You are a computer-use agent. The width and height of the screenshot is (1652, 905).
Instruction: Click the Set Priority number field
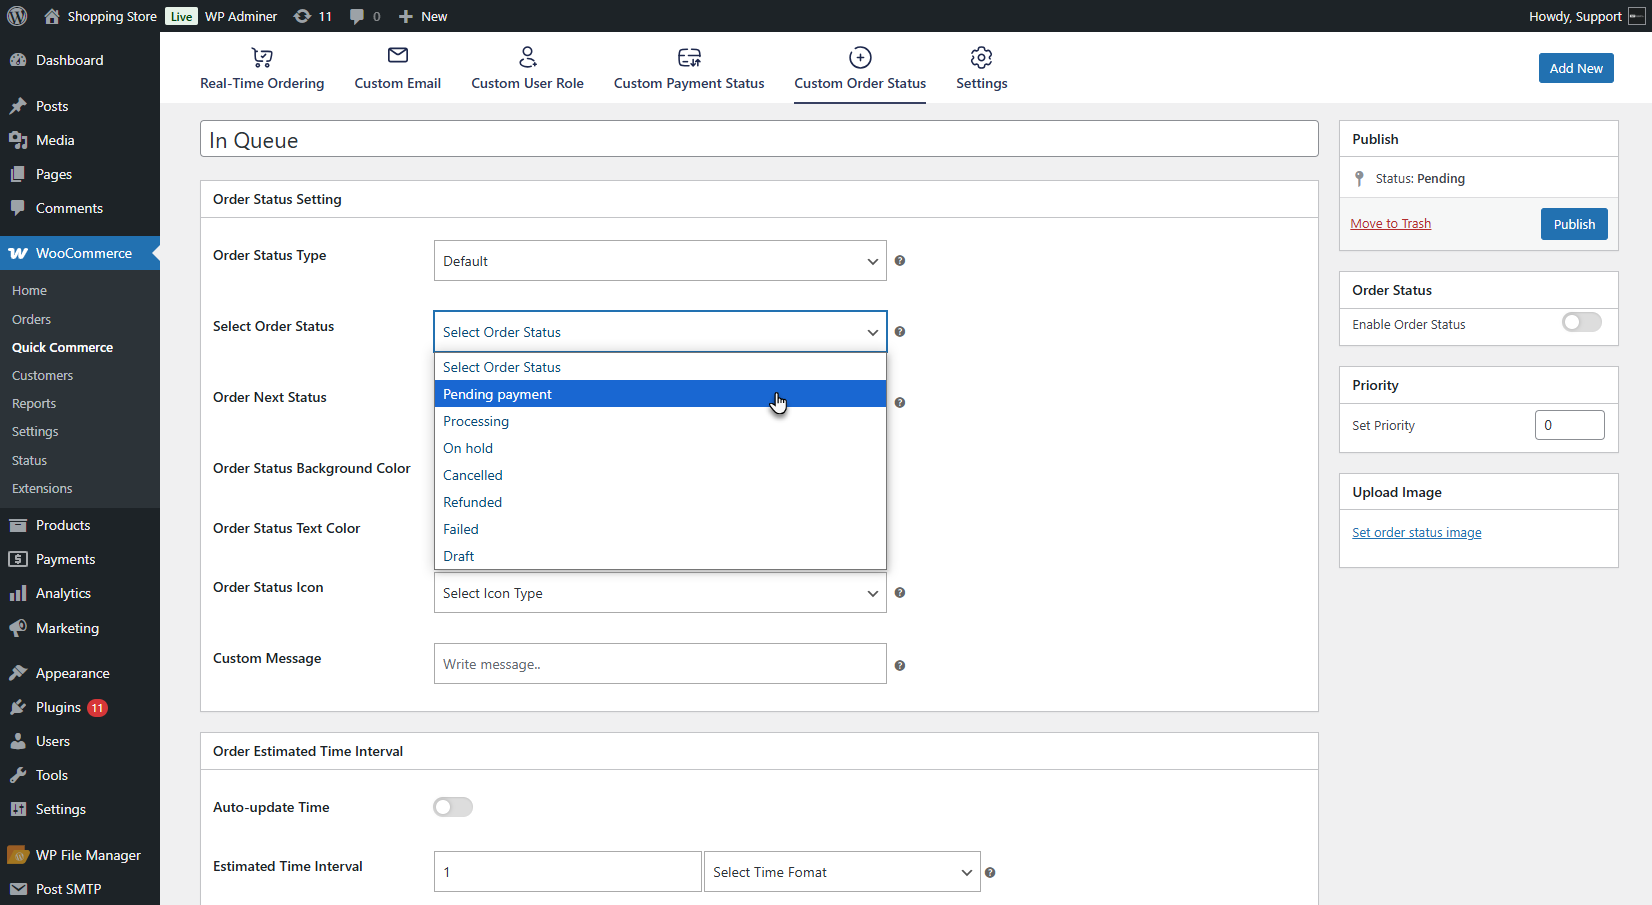[1568, 425]
